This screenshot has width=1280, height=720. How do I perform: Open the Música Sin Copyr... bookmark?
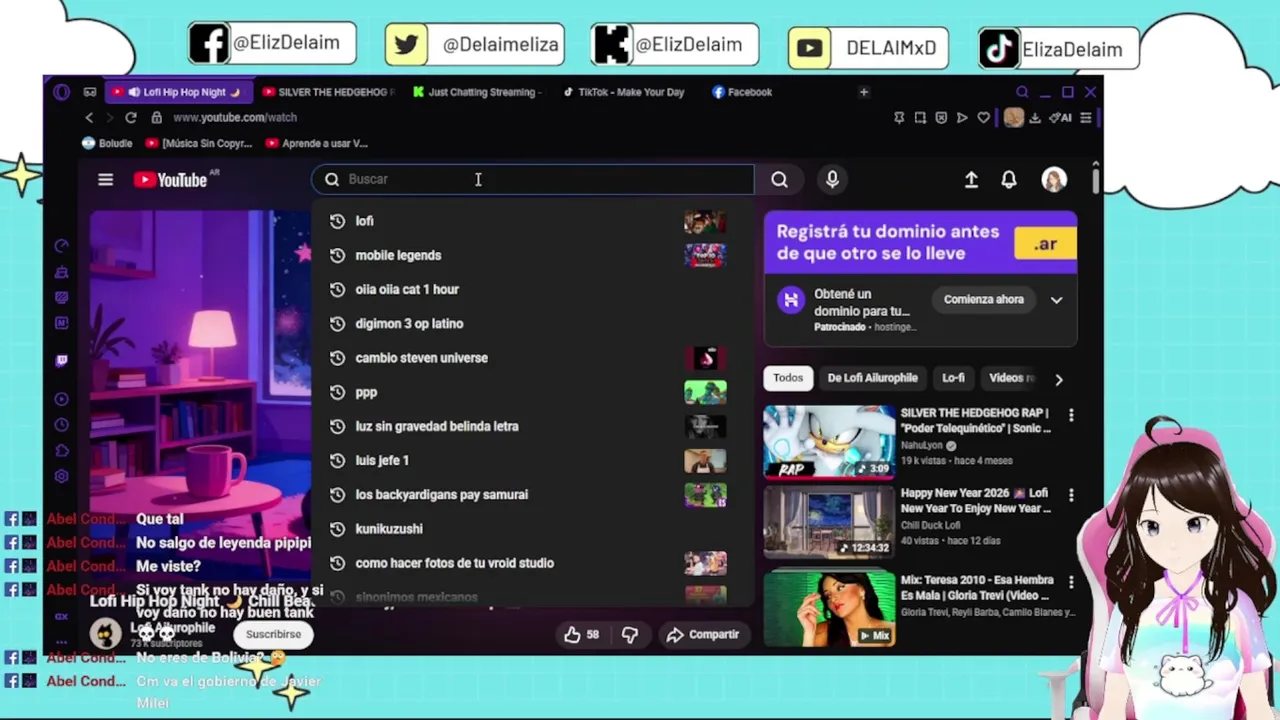tap(199, 143)
